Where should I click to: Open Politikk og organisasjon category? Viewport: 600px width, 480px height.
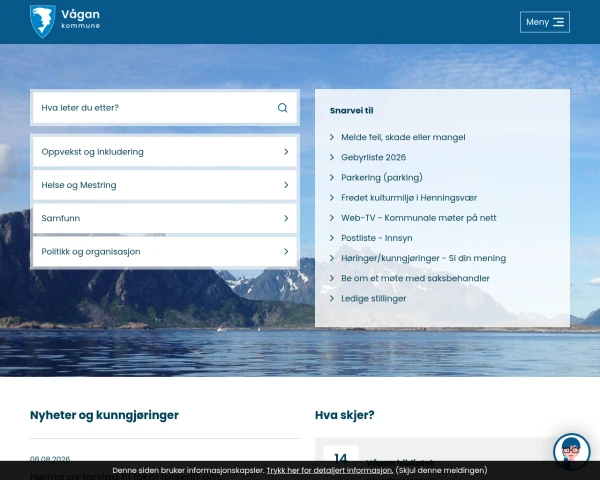coord(165,252)
